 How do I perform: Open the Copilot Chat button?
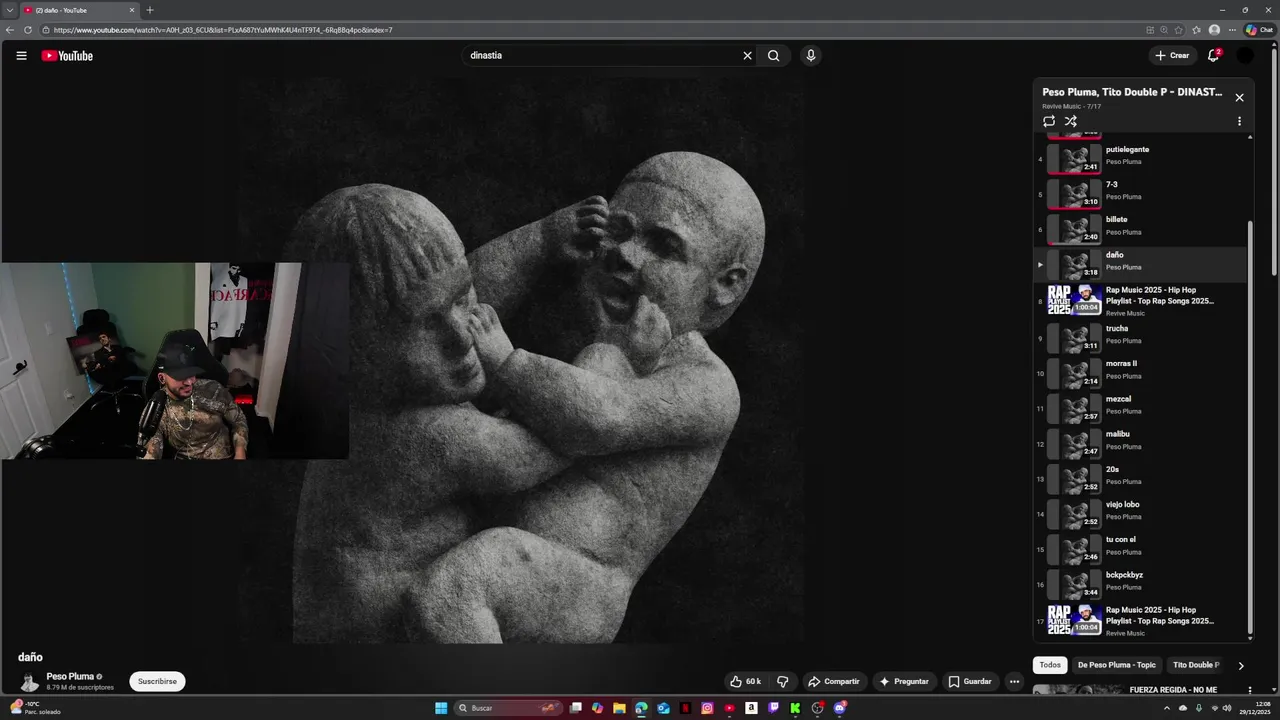coord(1259,30)
